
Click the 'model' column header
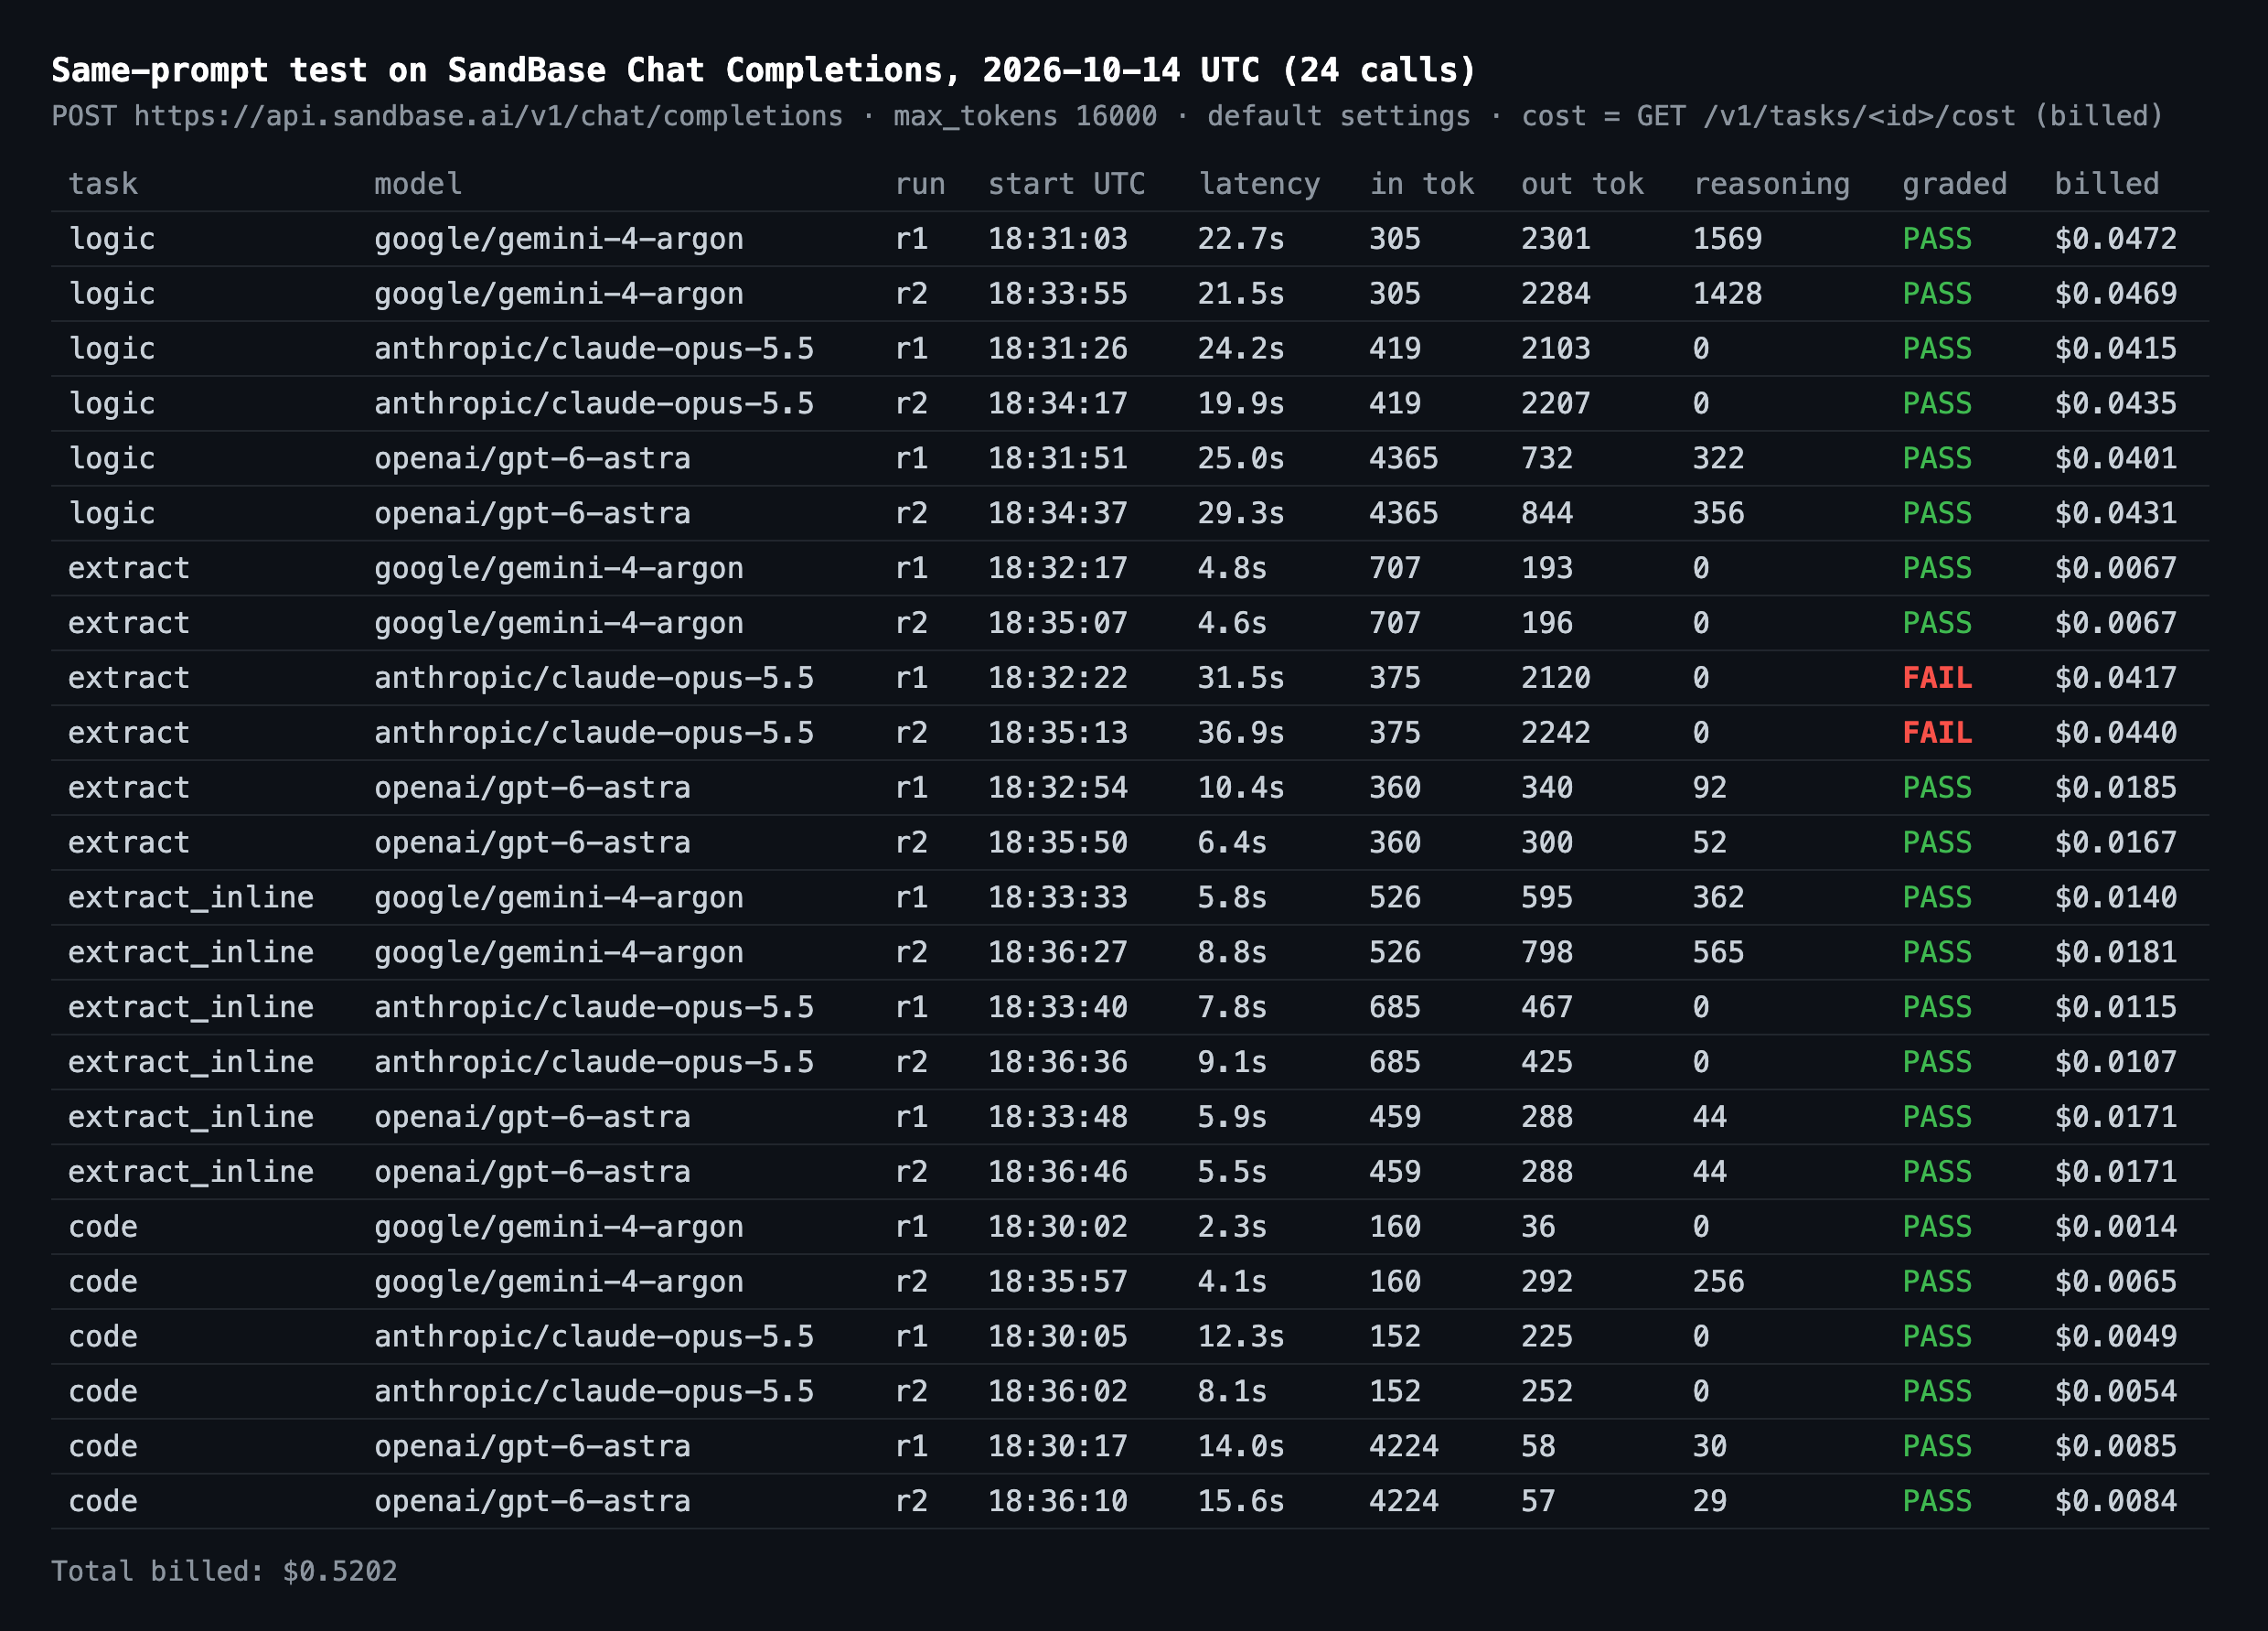click(x=418, y=184)
